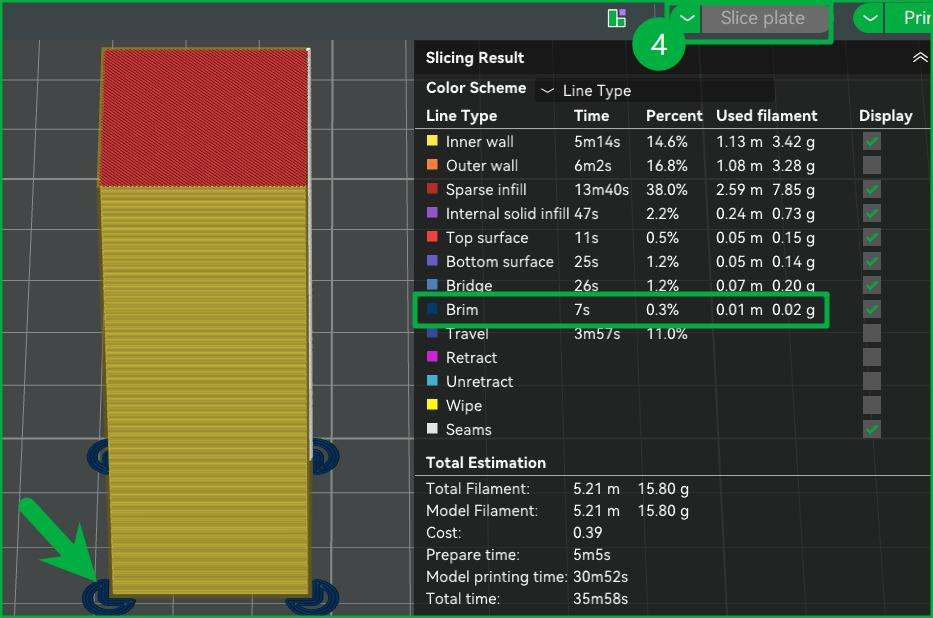933x618 pixels.
Task: Click the plate layout icon in top bar
Action: click(x=616, y=18)
